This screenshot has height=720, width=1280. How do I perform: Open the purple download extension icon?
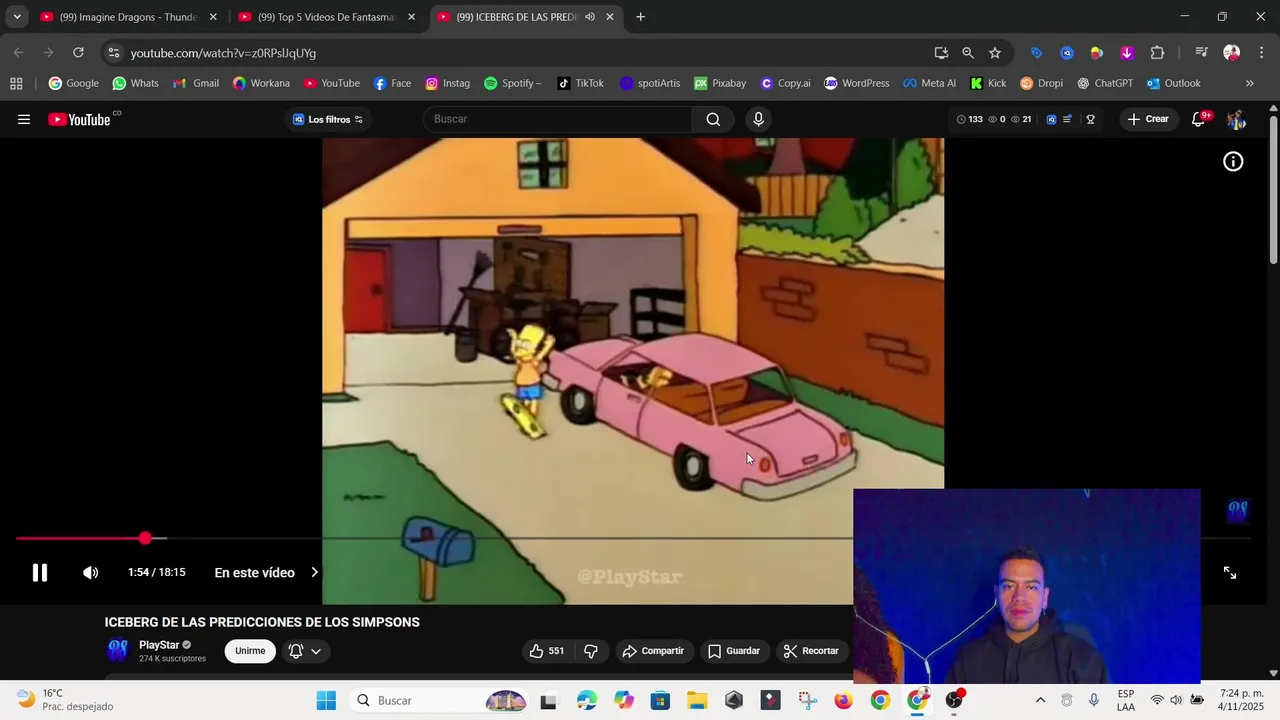1127,53
